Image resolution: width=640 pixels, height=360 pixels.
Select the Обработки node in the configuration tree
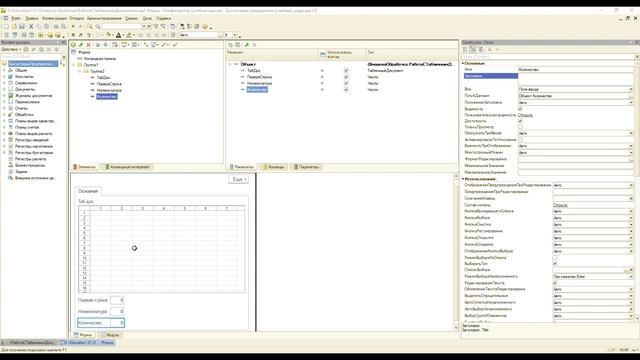tap(24, 115)
